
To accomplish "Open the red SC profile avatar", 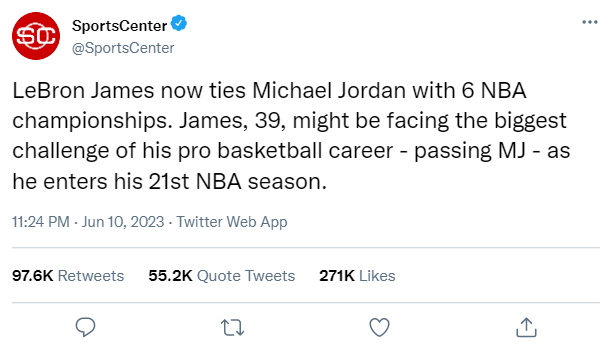I will point(36,36).
